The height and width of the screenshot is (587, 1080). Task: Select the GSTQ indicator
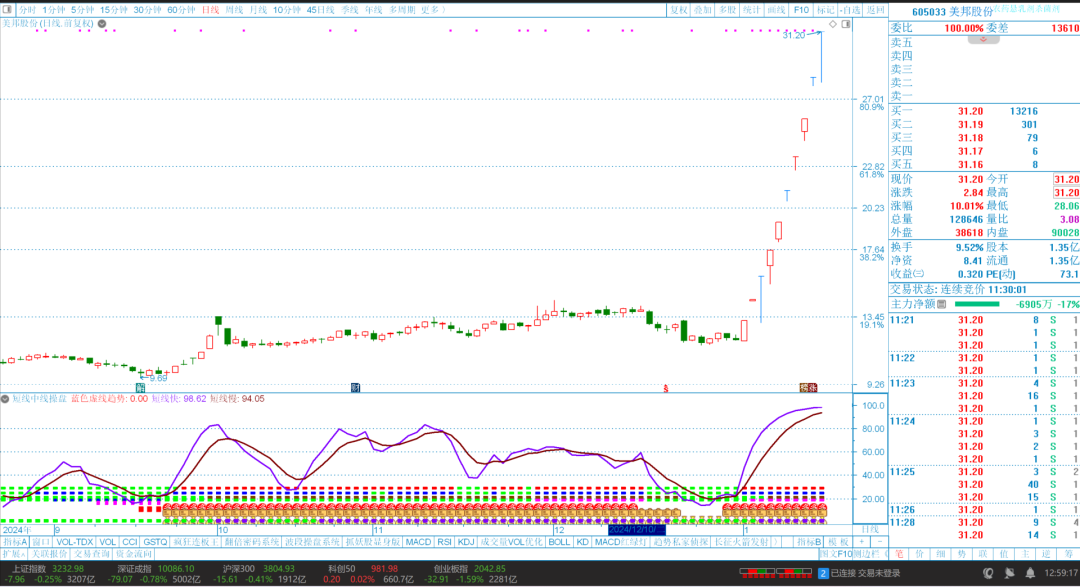[x=155, y=542]
